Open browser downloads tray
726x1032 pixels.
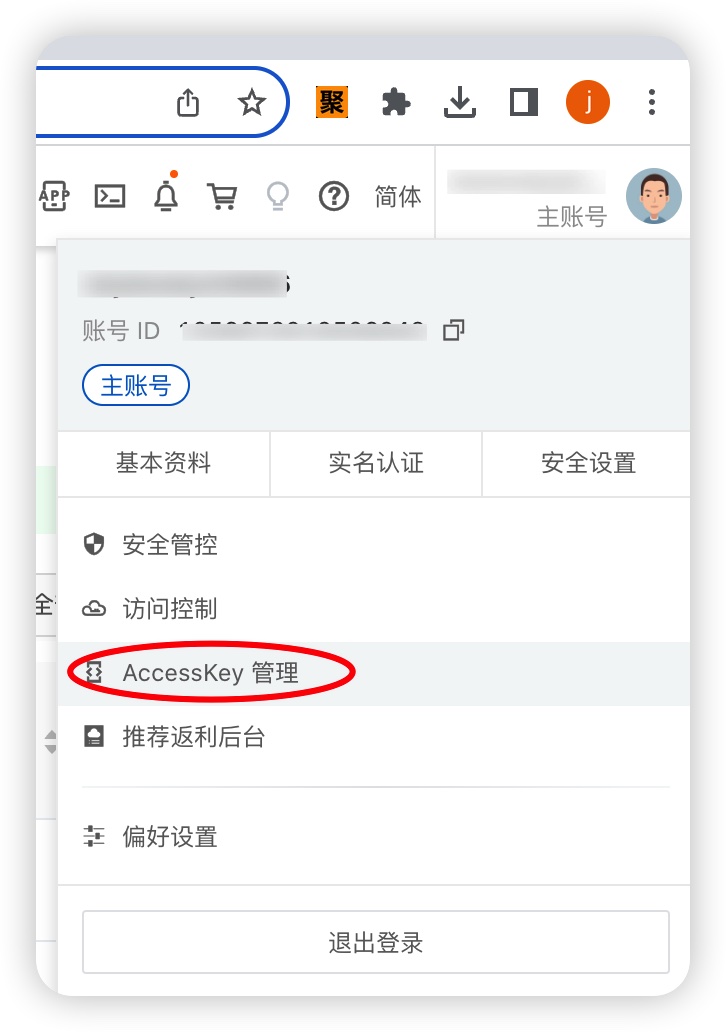tap(459, 103)
